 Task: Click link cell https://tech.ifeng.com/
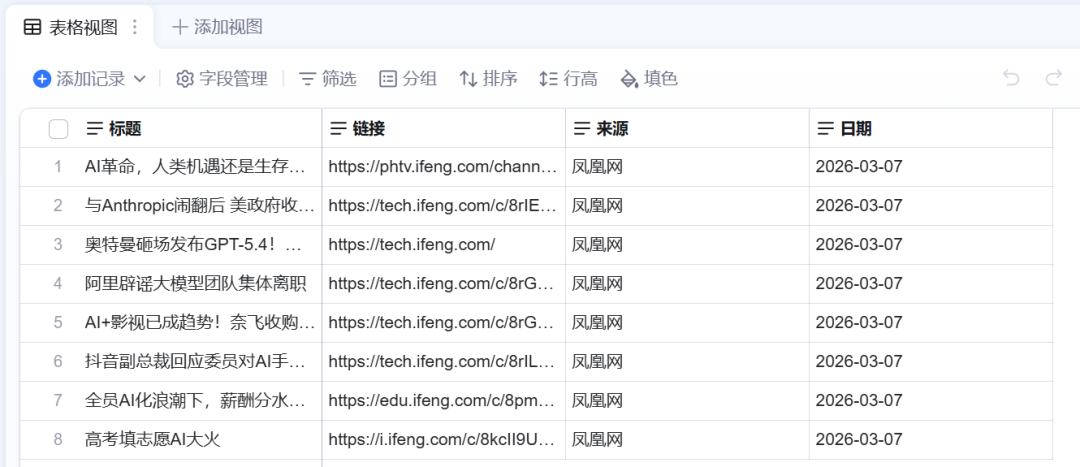click(x=444, y=245)
